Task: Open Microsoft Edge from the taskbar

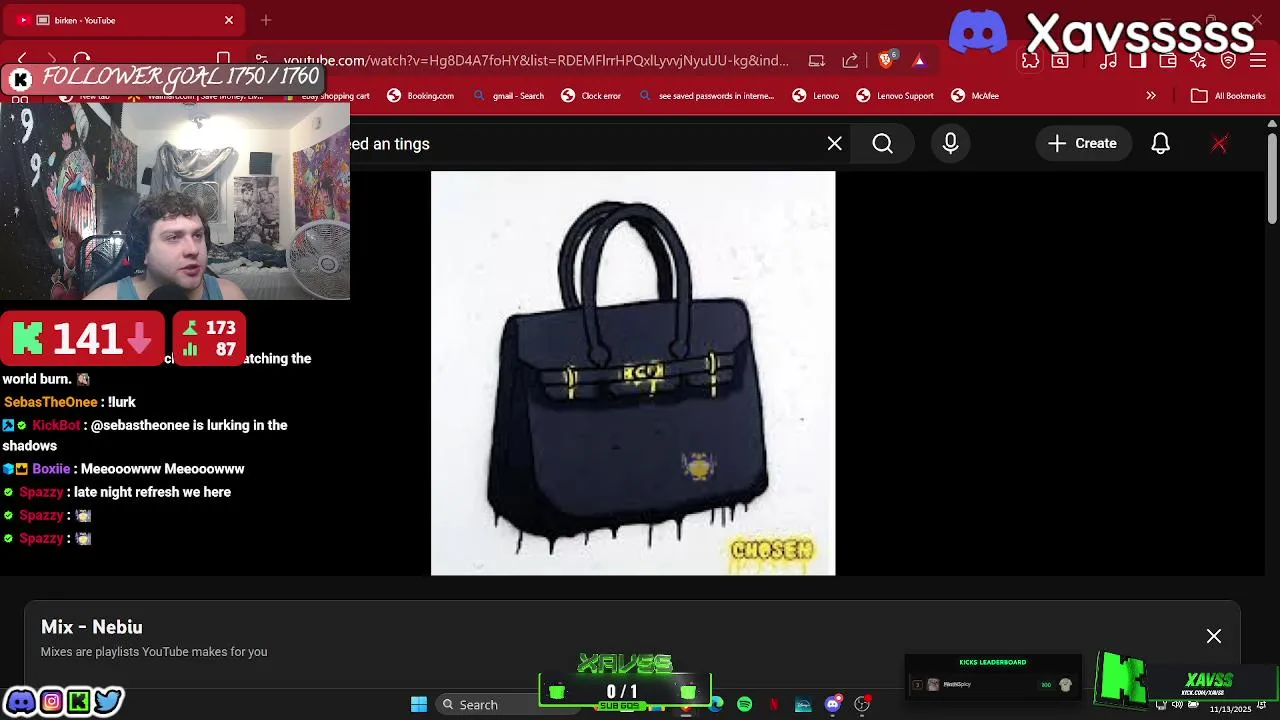Action: click(x=716, y=705)
